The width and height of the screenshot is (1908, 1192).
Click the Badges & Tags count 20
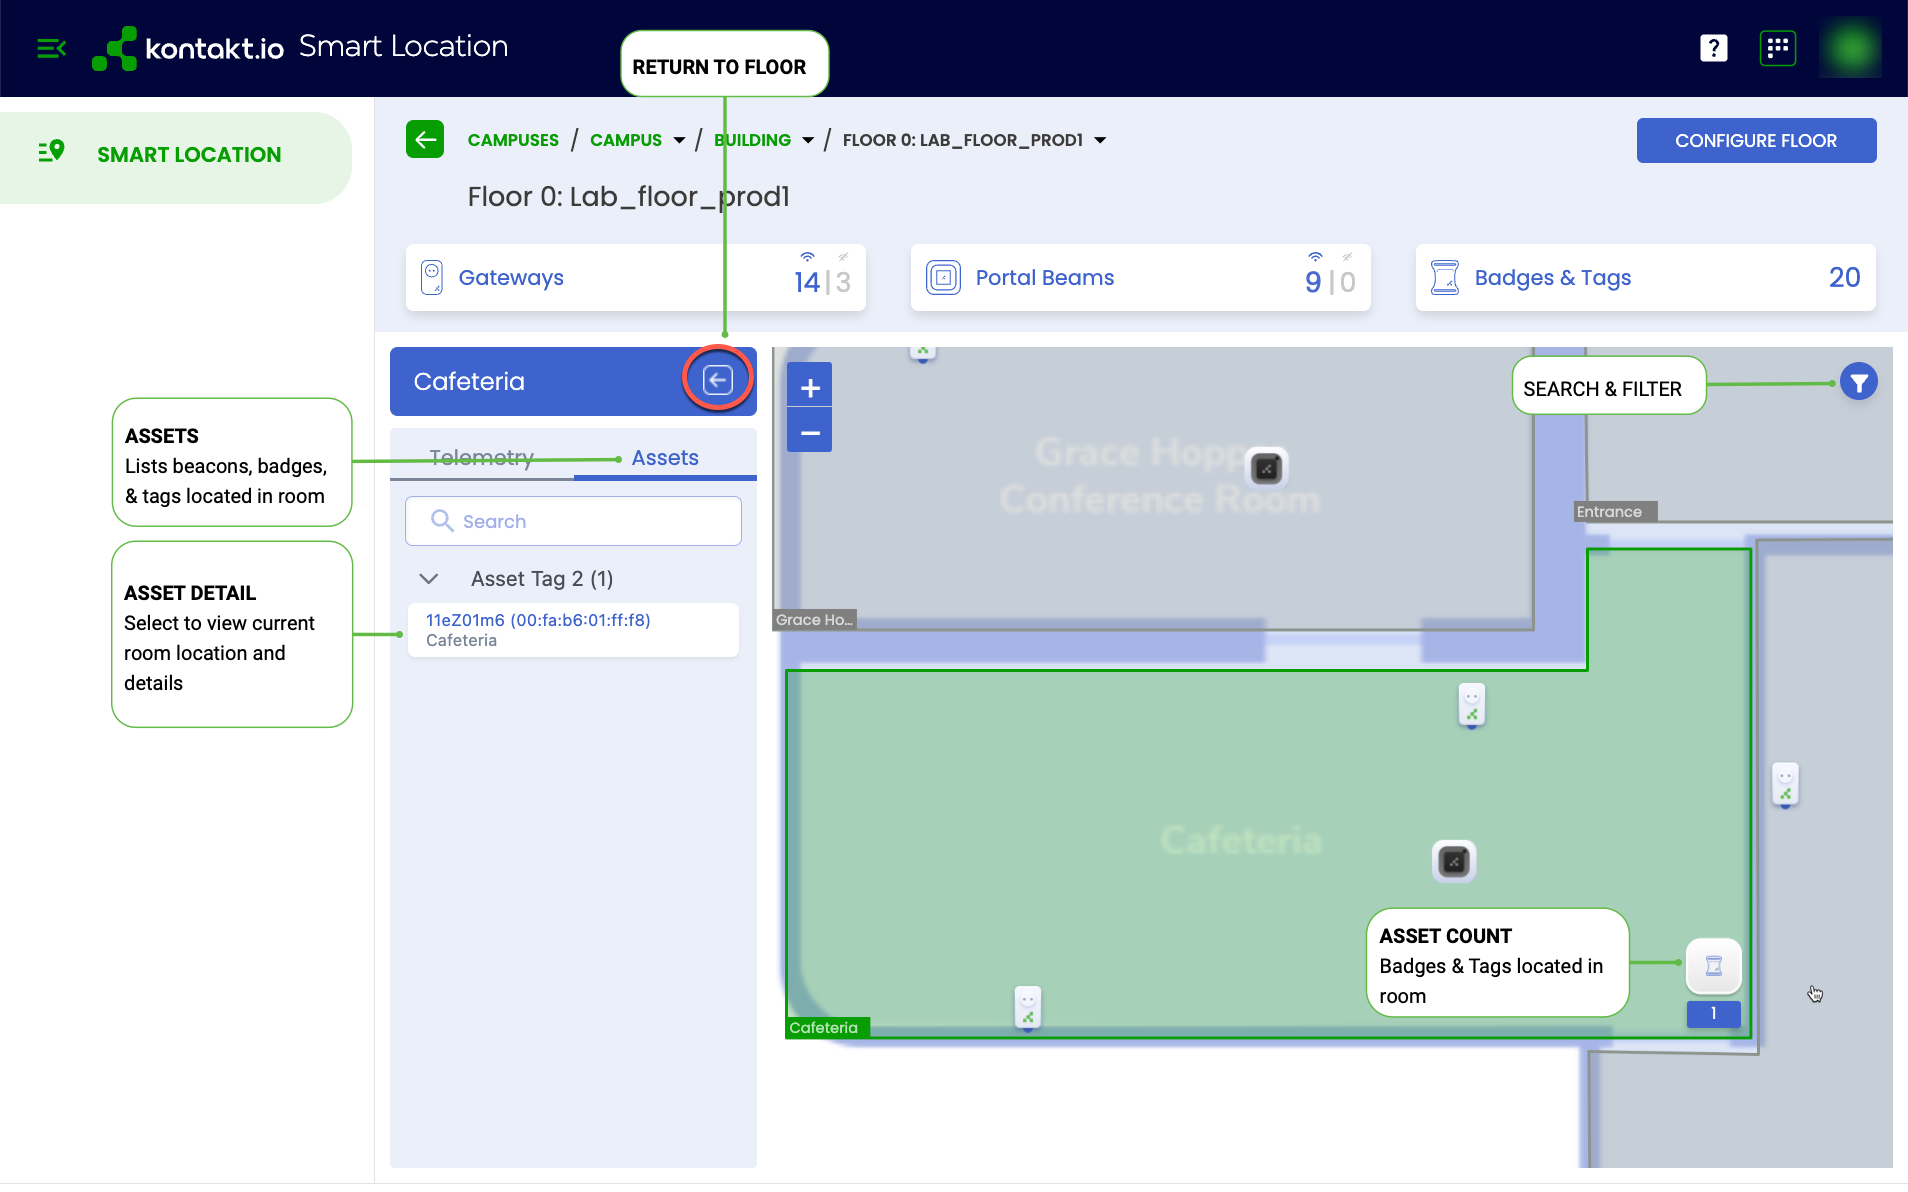coord(1844,278)
